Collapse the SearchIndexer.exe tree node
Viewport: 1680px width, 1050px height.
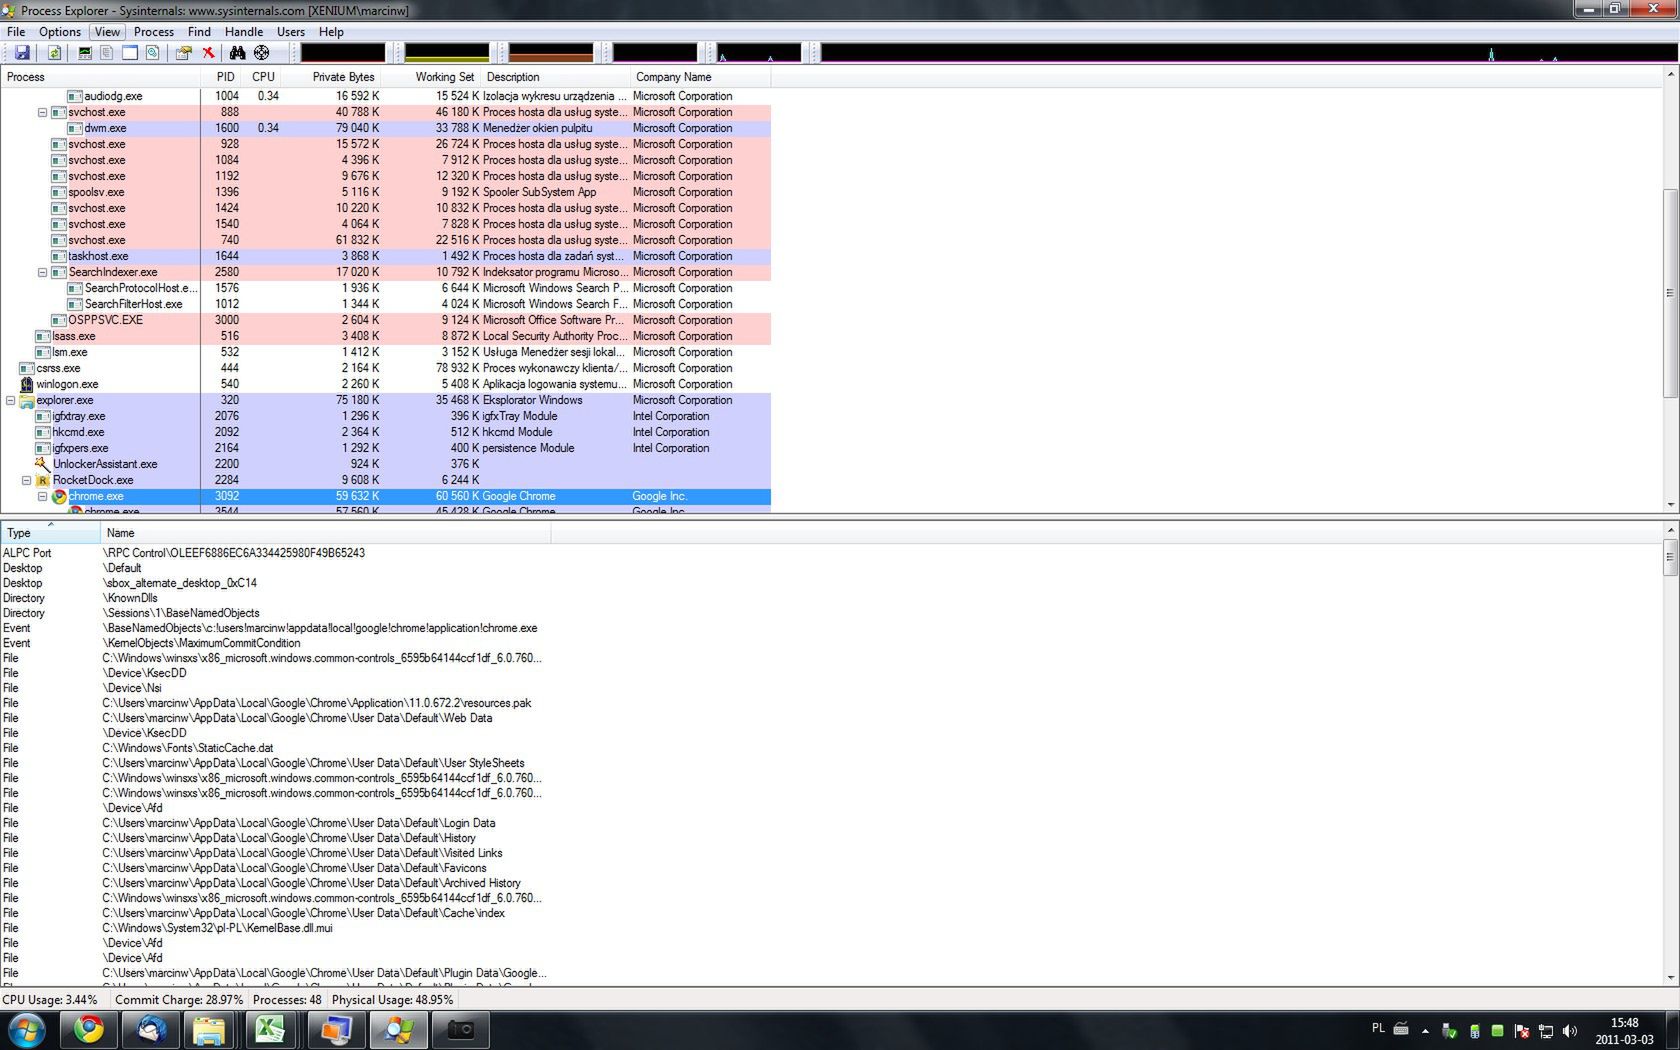[x=43, y=272]
